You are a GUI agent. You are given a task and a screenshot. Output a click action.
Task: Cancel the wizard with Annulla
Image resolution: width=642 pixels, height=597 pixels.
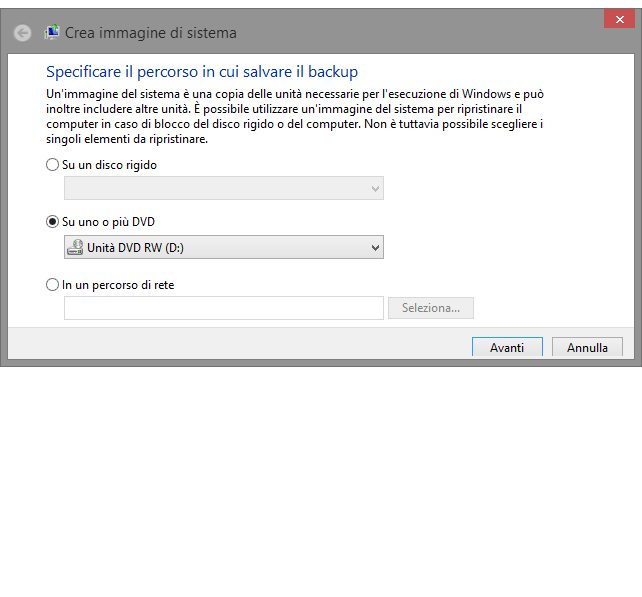tap(587, 347)
